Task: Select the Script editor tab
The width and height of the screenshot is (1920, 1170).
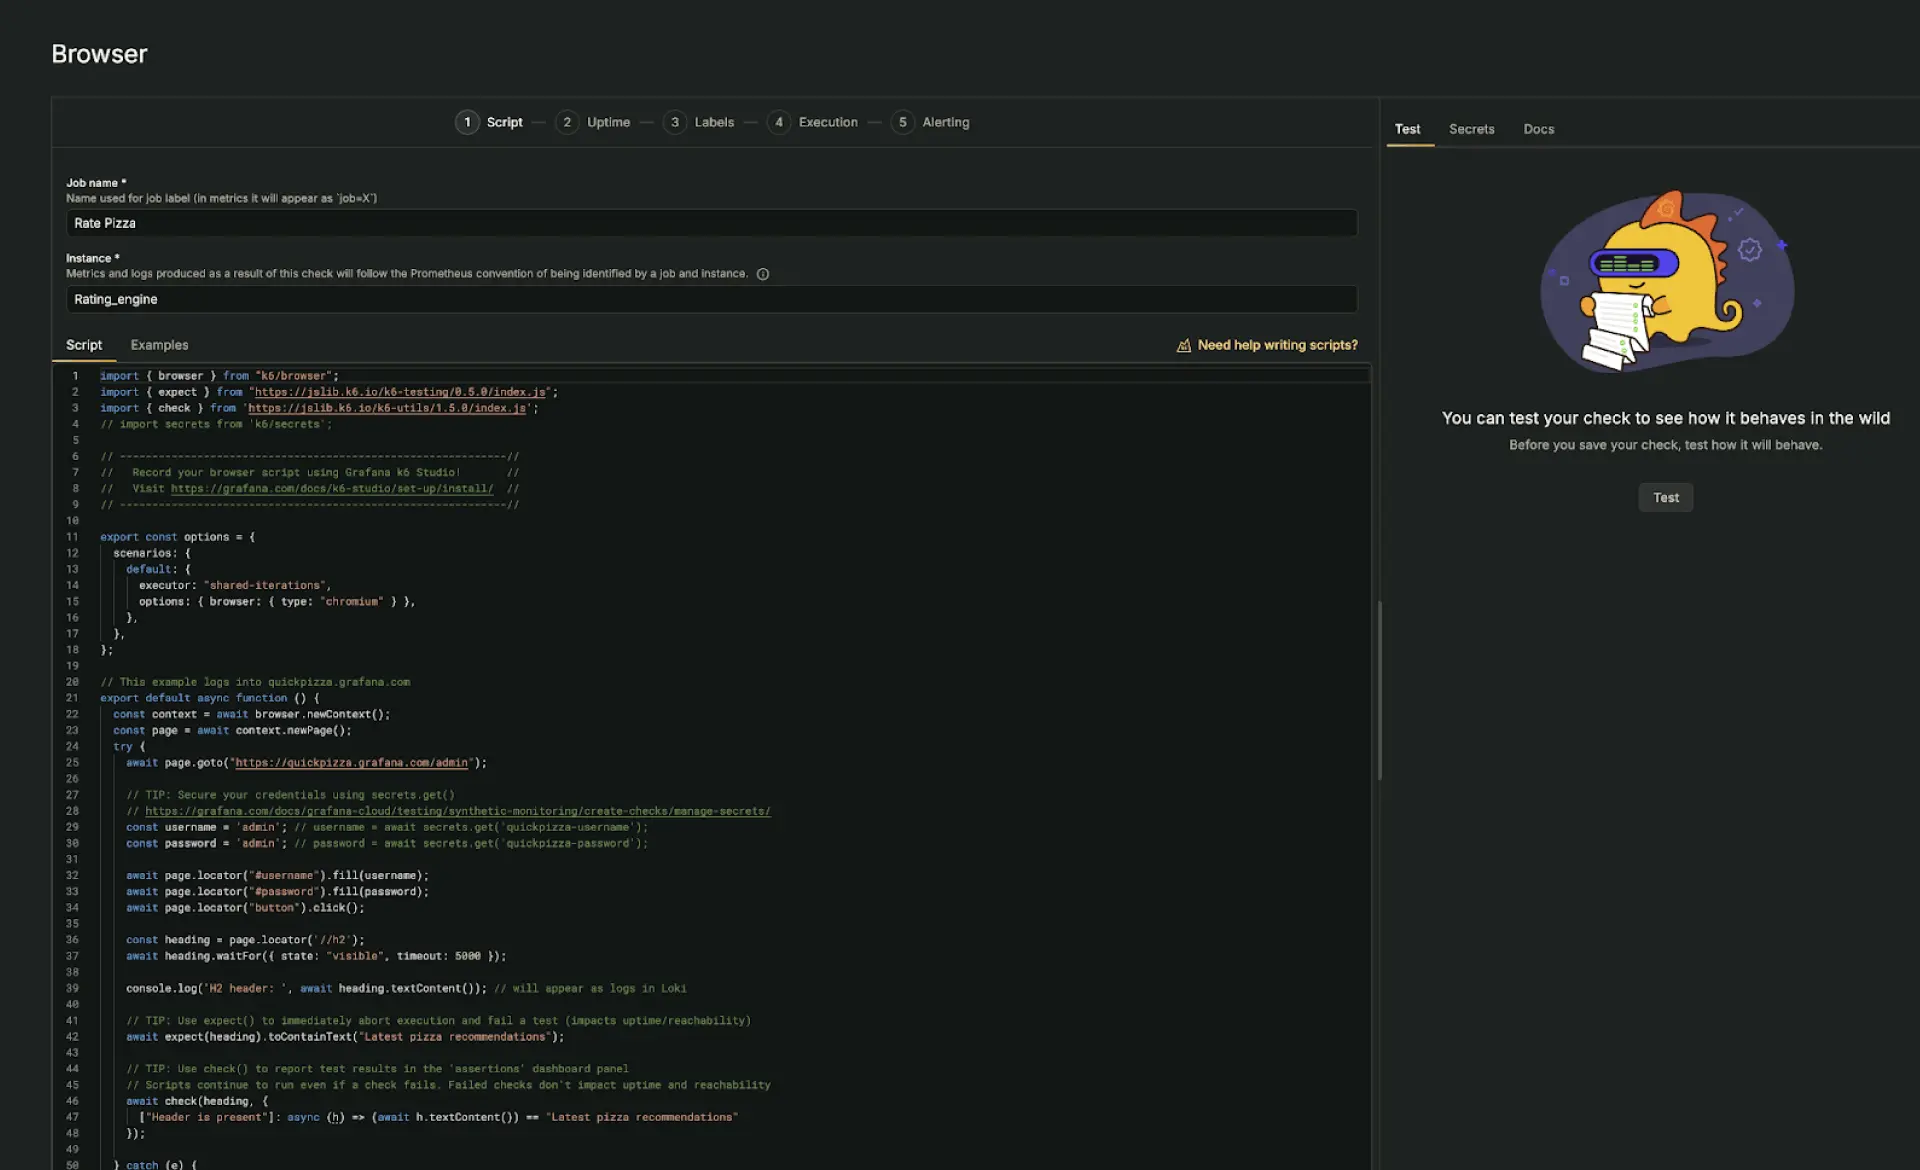Action: coord(84,345)
